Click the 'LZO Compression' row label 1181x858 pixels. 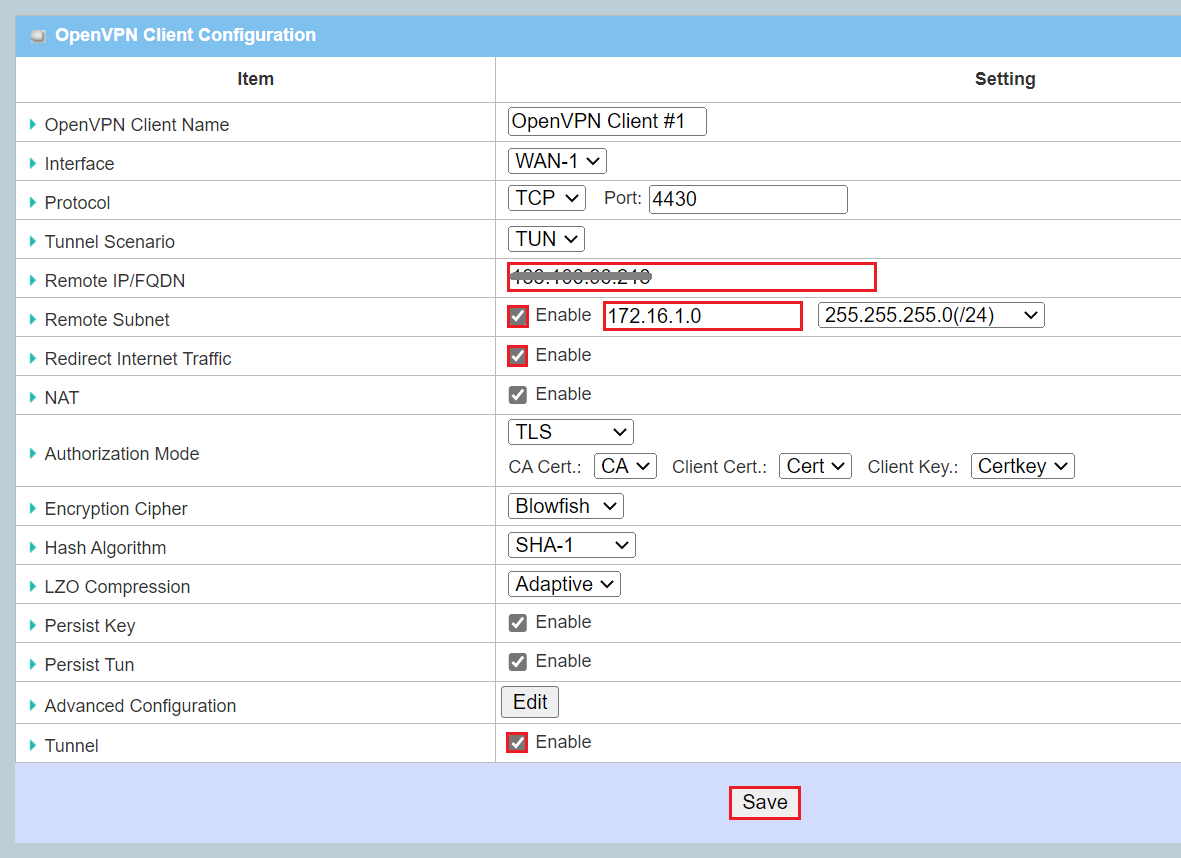(117, 587)
